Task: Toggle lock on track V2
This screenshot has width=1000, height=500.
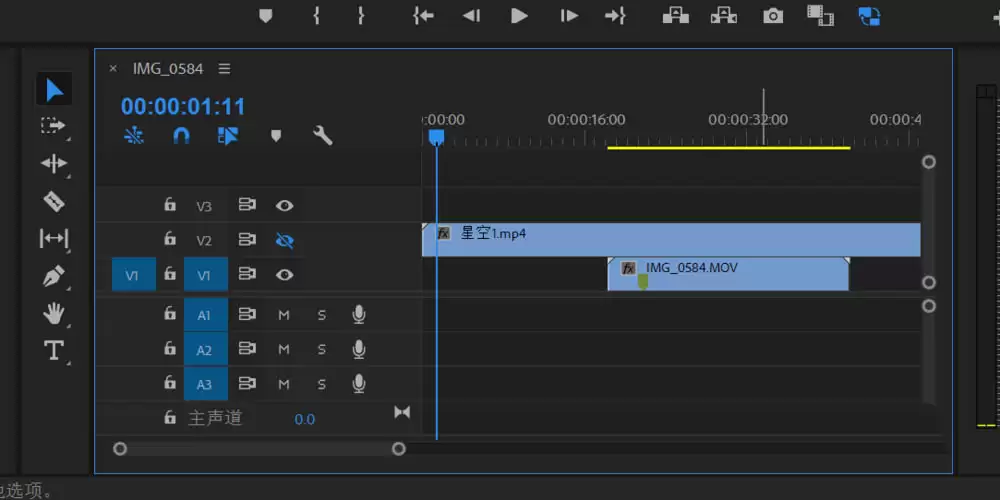Action: point(170,239)
